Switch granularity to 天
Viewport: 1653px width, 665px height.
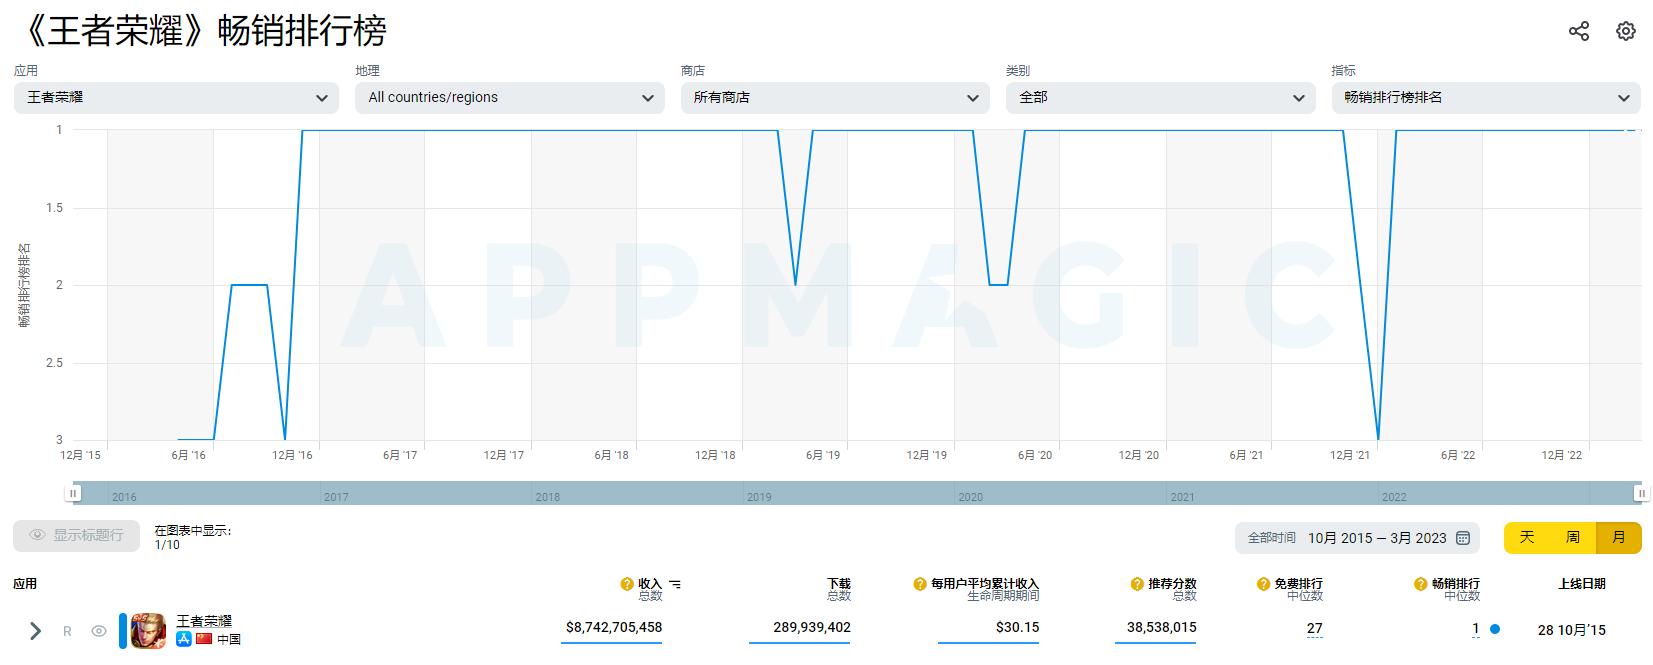(1527, 538)
